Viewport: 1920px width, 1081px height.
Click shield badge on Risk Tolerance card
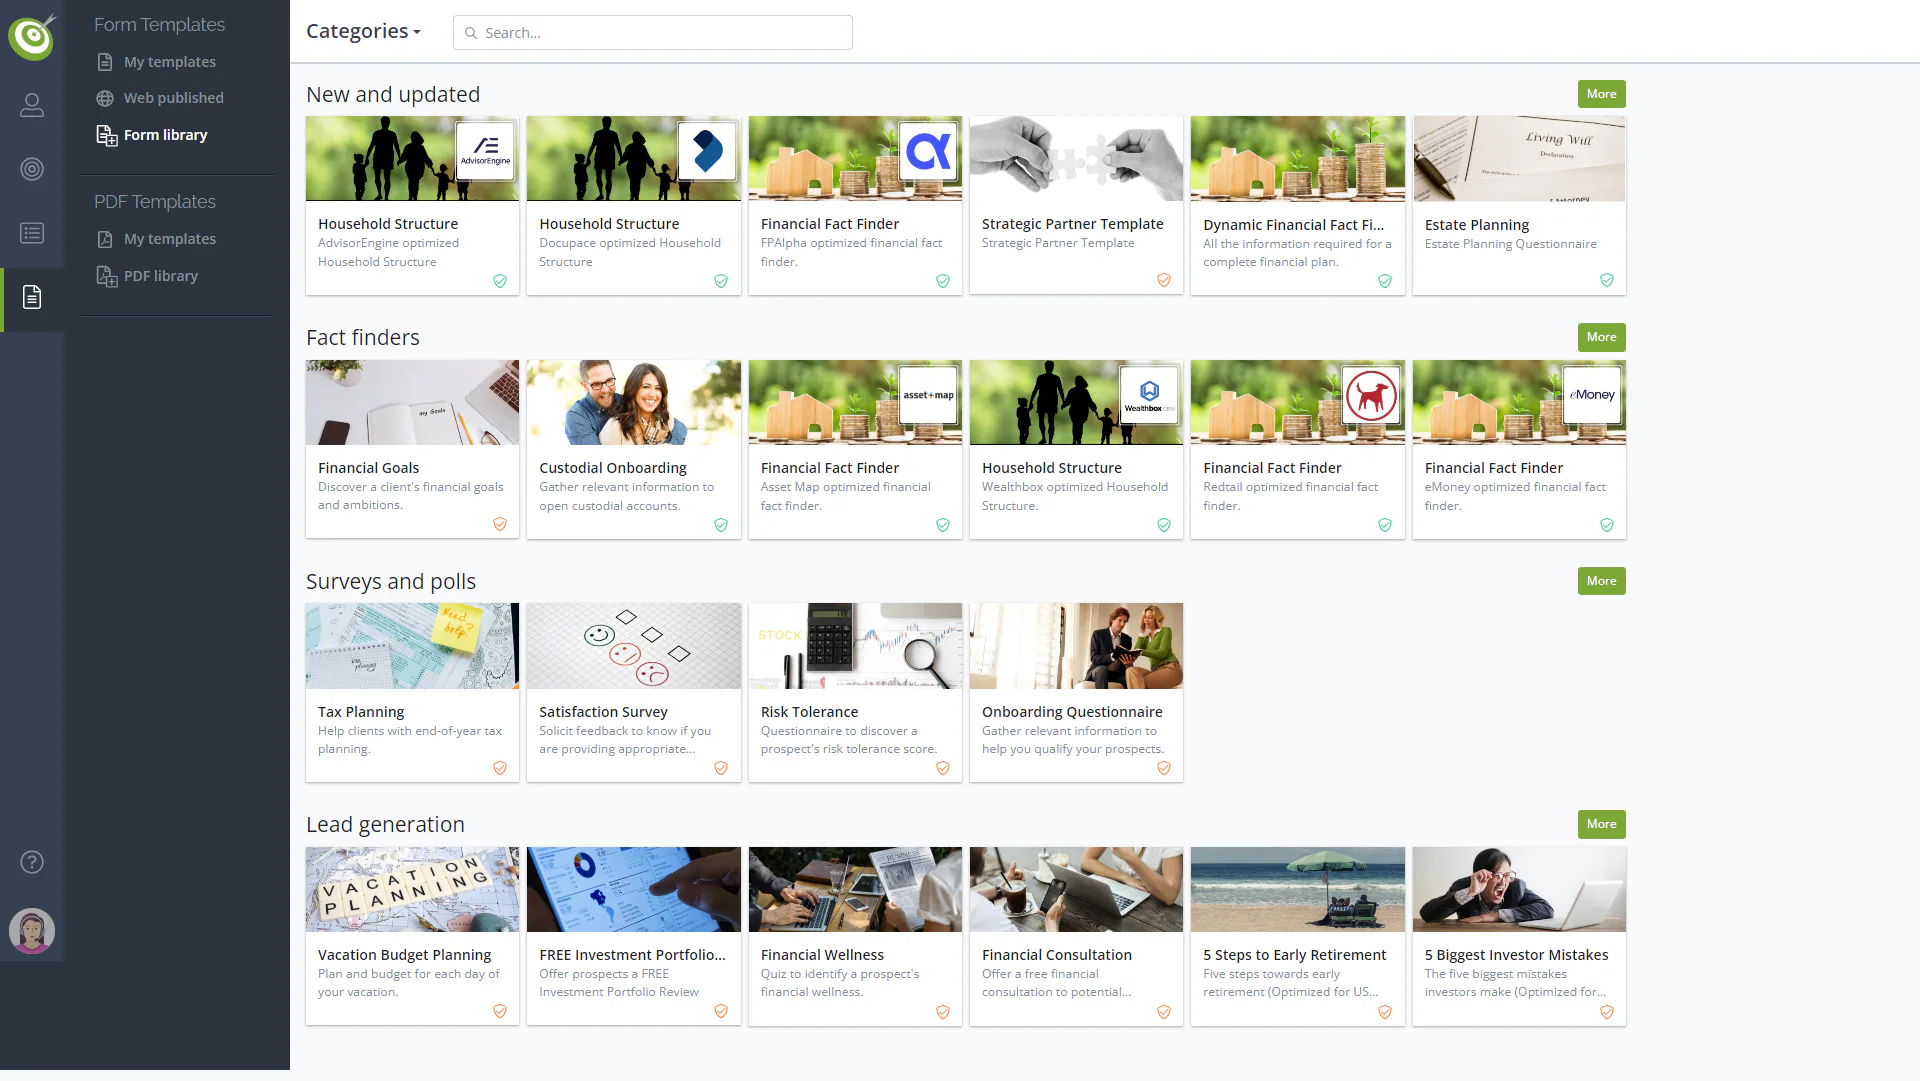(x=943, y=768)
